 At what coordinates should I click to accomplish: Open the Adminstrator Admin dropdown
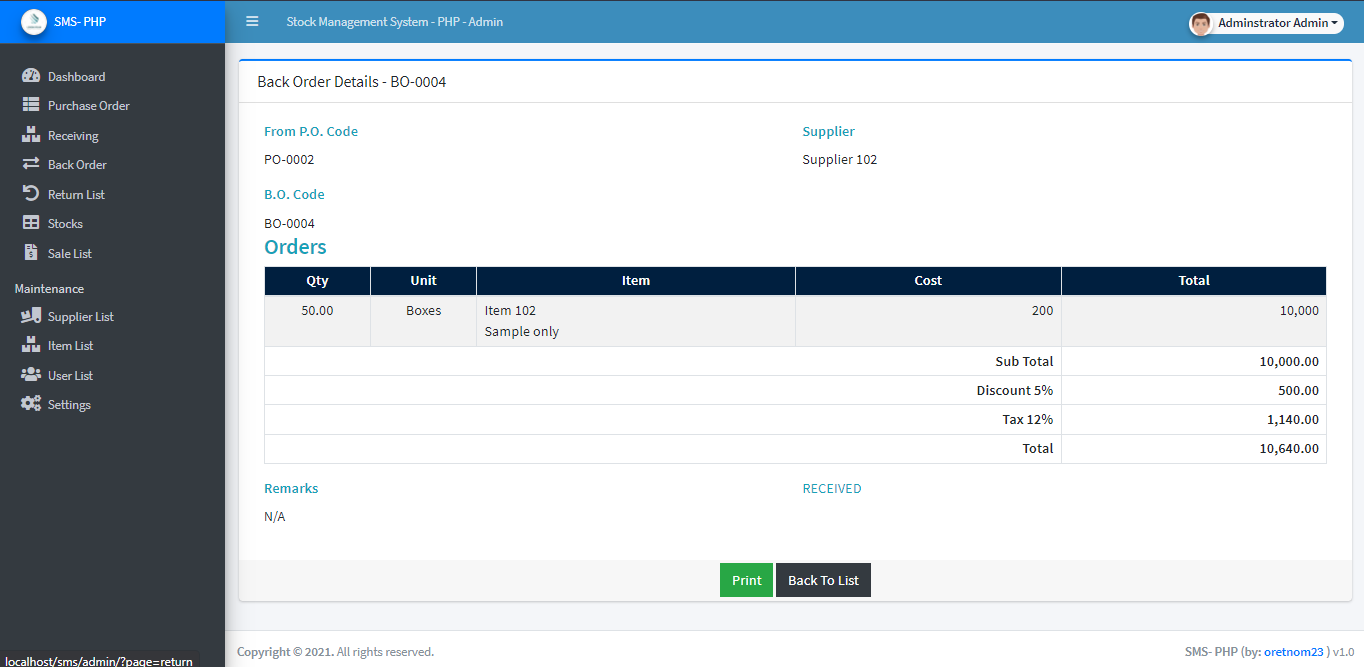[x=1266, y=23]
